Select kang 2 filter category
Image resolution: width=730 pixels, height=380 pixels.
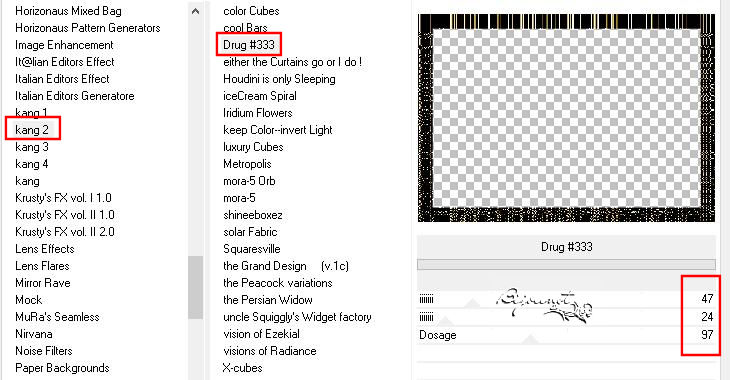(x=32, y=129)
